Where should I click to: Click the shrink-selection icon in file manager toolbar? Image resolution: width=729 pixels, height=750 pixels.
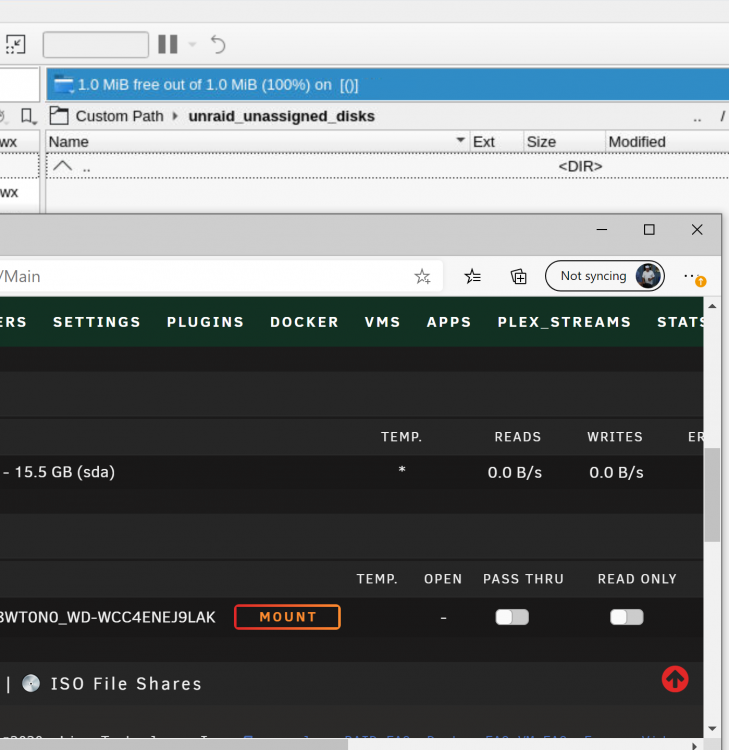click(15, 44)
